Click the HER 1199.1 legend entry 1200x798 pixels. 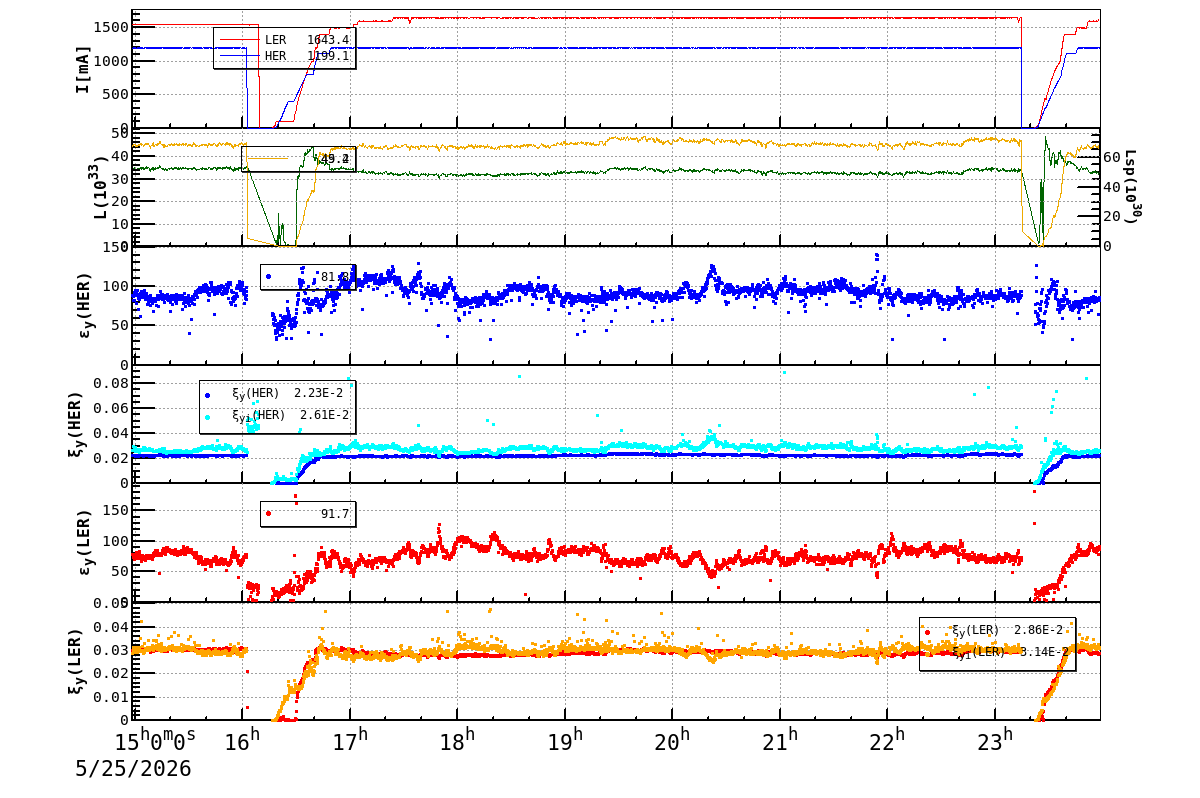point(285,56)
